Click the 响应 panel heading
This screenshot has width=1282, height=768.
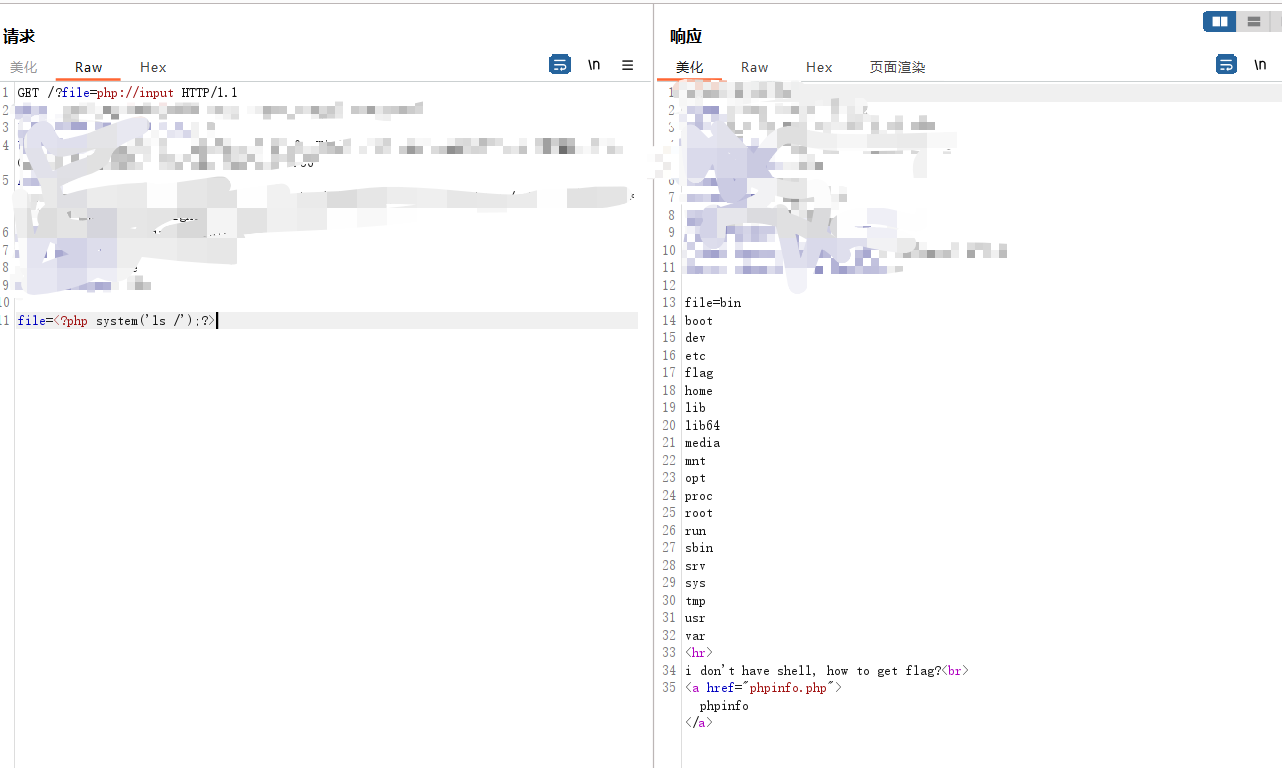click(686, 37)
